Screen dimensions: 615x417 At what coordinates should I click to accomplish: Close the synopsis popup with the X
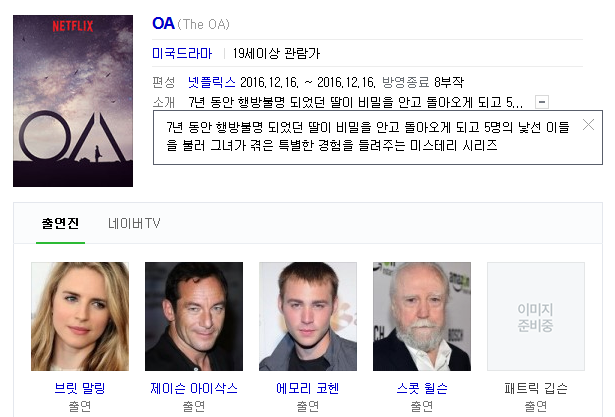click(588, 125)
